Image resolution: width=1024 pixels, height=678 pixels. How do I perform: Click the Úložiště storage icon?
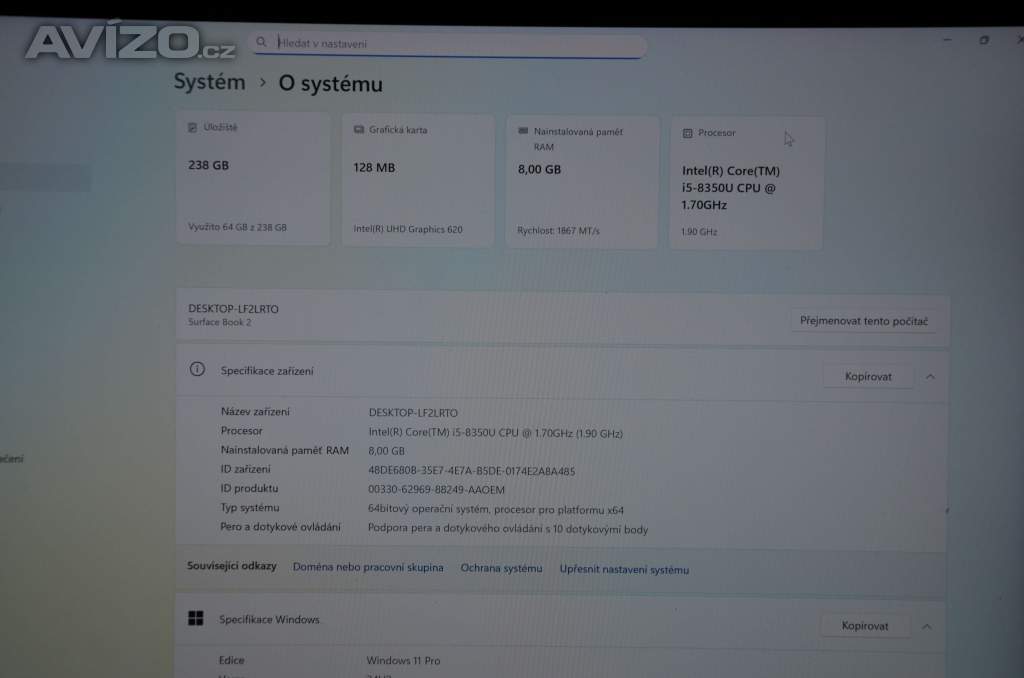(x=193, y=128)
